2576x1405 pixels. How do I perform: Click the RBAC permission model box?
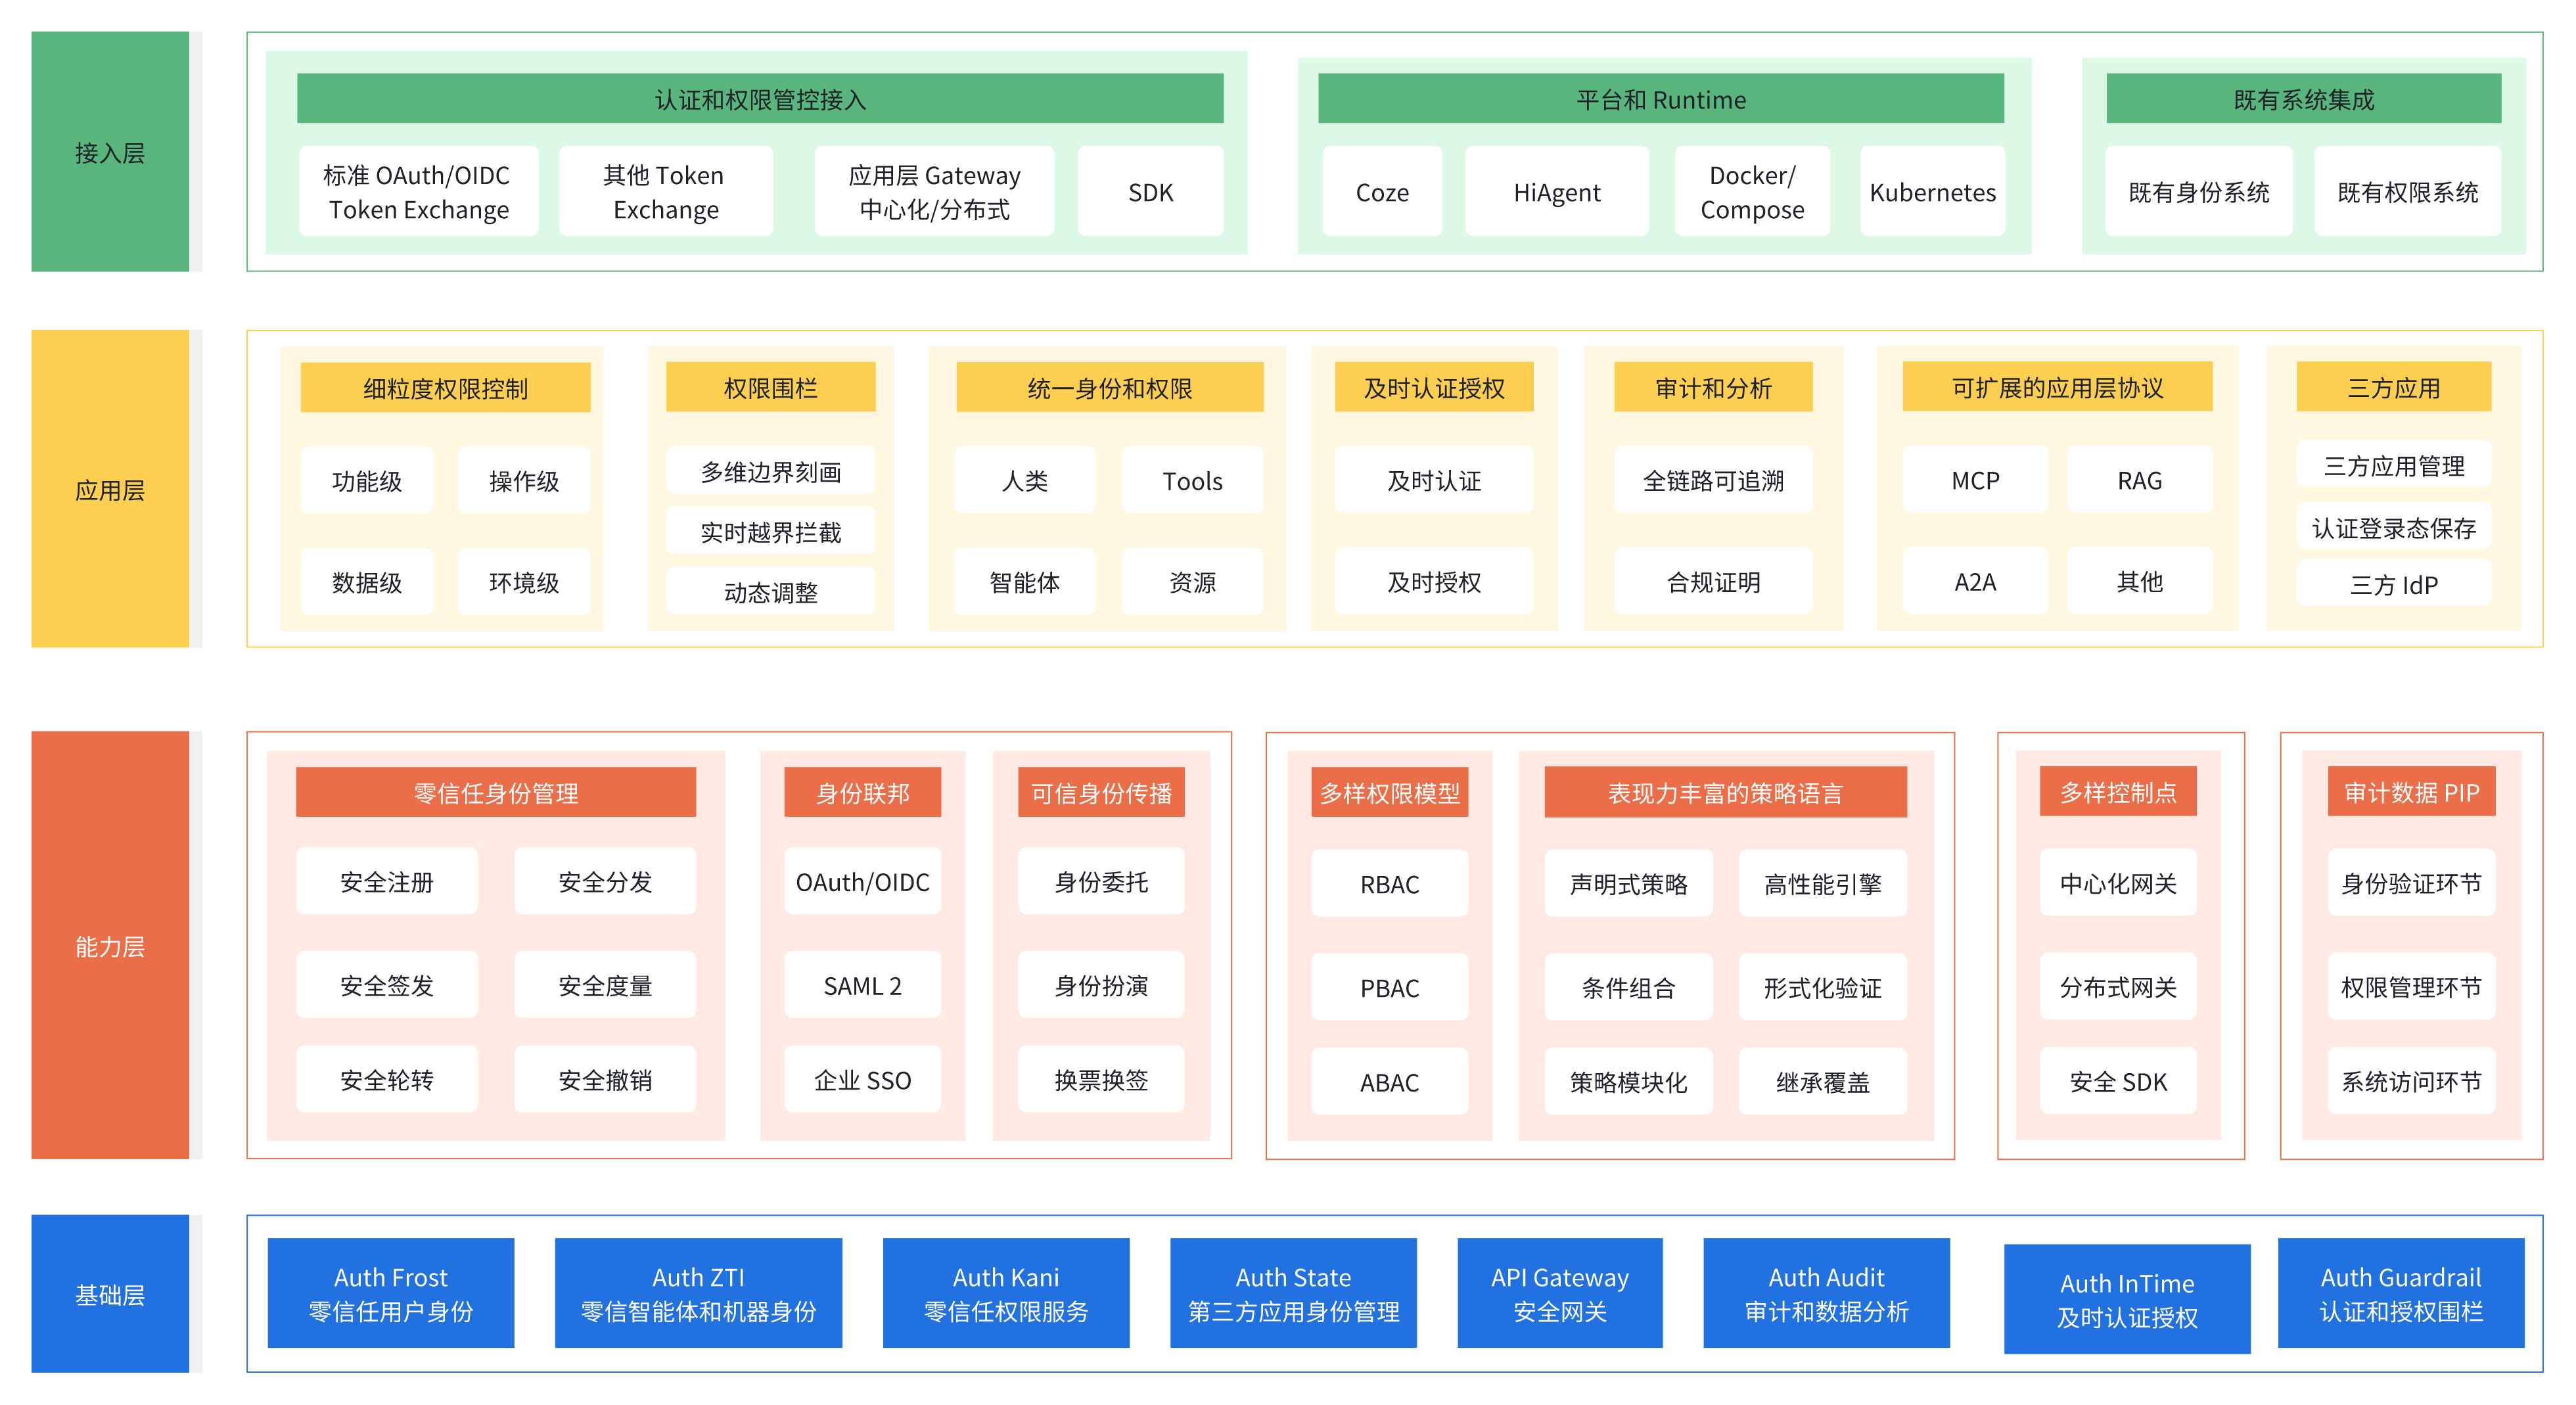pos(1389,884)
